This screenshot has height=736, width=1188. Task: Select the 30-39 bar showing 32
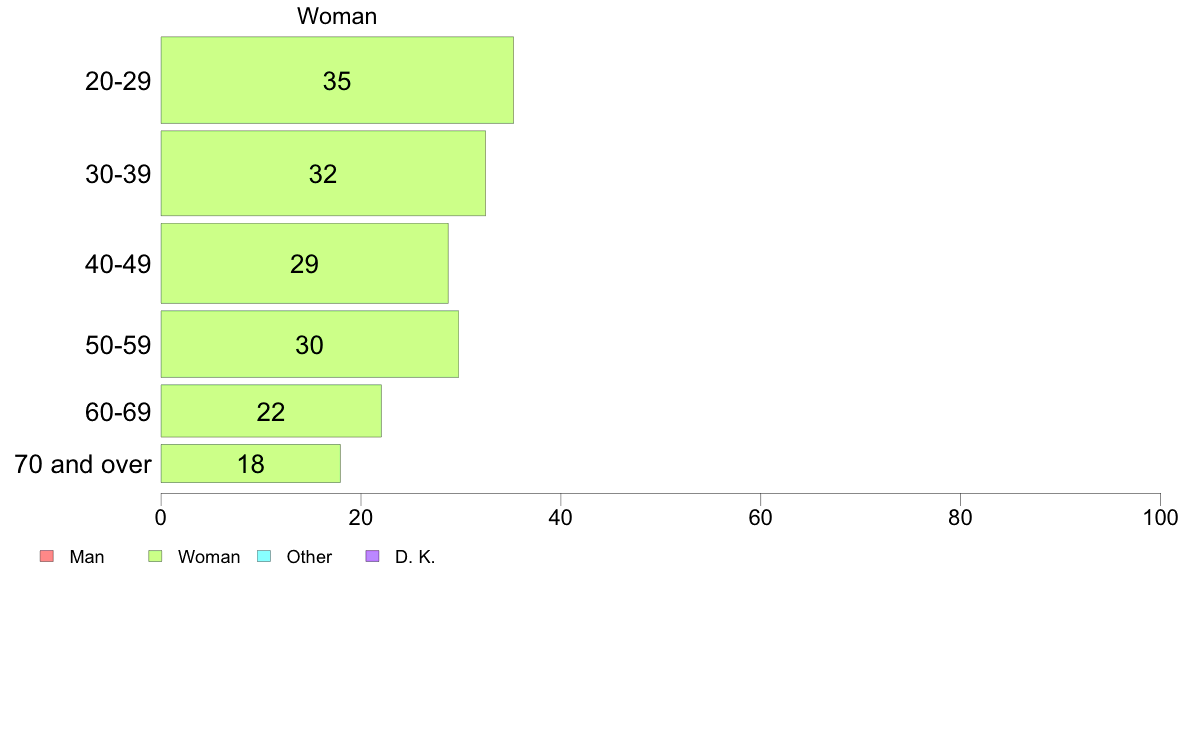323,174
